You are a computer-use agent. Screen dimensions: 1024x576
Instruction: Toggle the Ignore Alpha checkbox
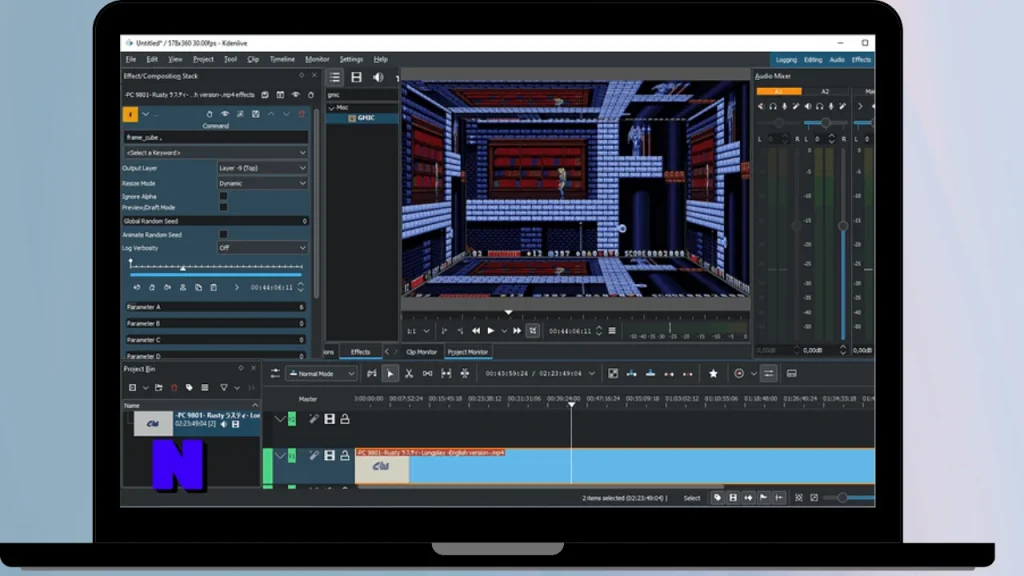click(x=223, y=196)
